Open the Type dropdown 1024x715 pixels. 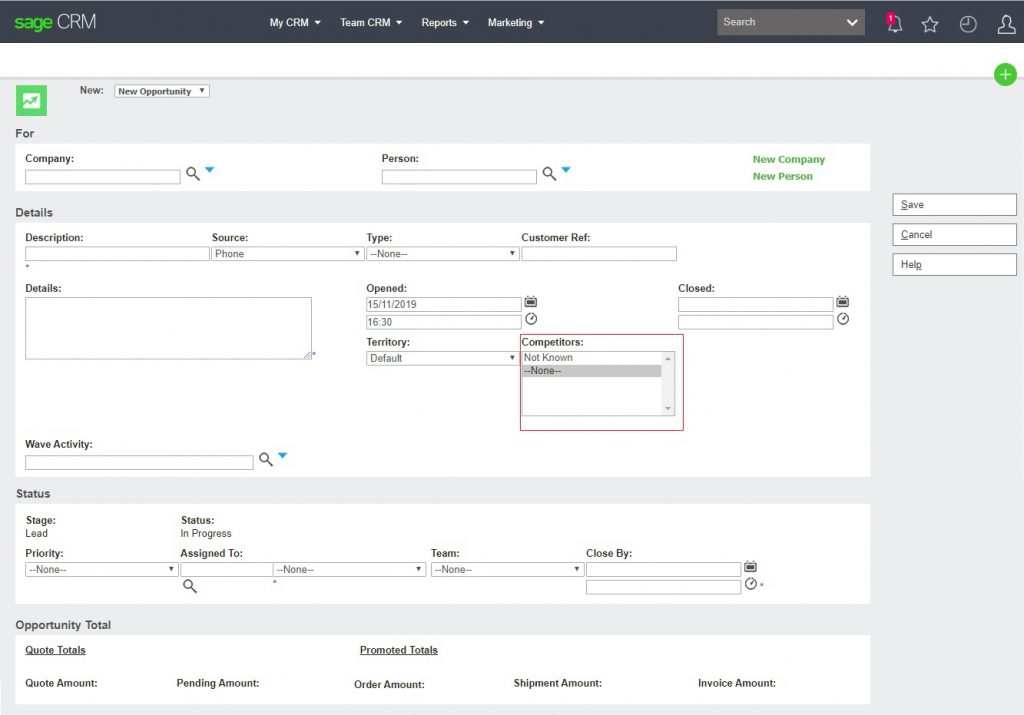coord(442,254)
